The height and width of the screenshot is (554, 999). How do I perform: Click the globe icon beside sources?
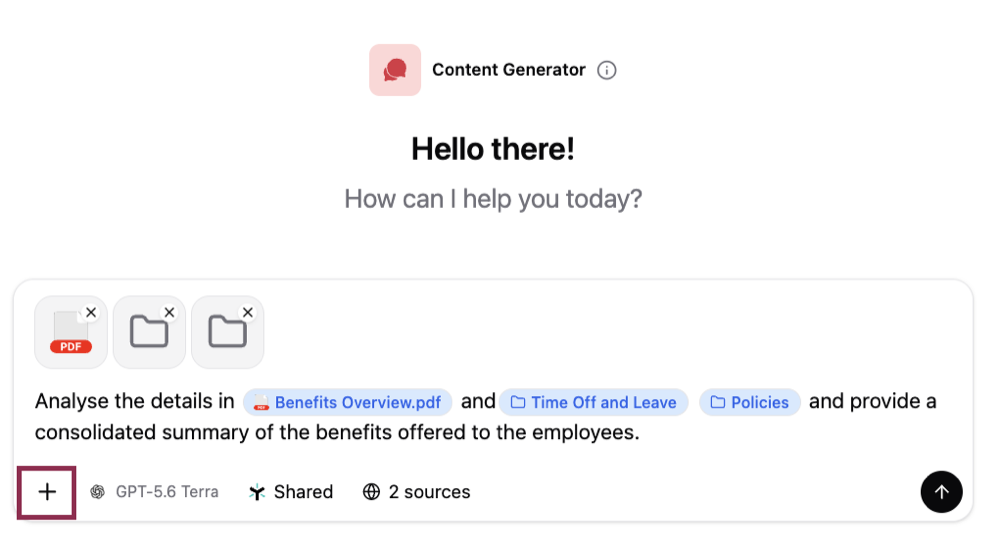pyautogui.click(x=371, y=492)
